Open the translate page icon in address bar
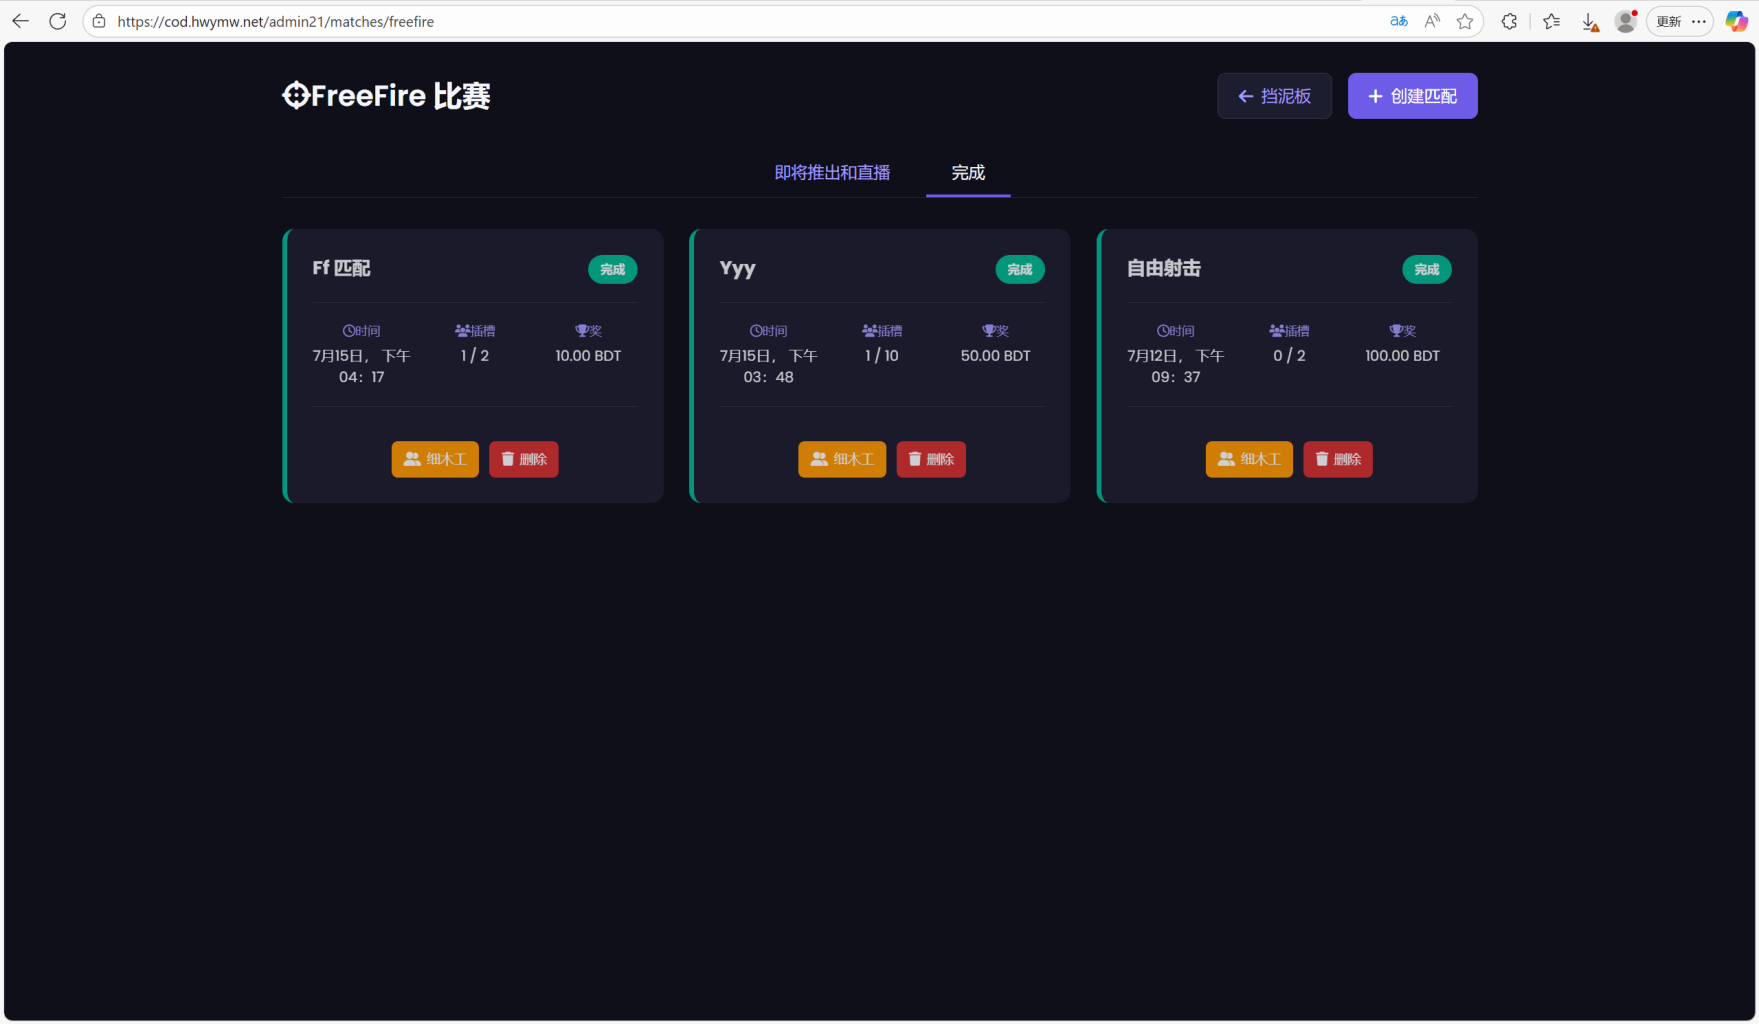Image resolution: width=1759 pixels, height=1024 pixels. [x=1398, y=21]
